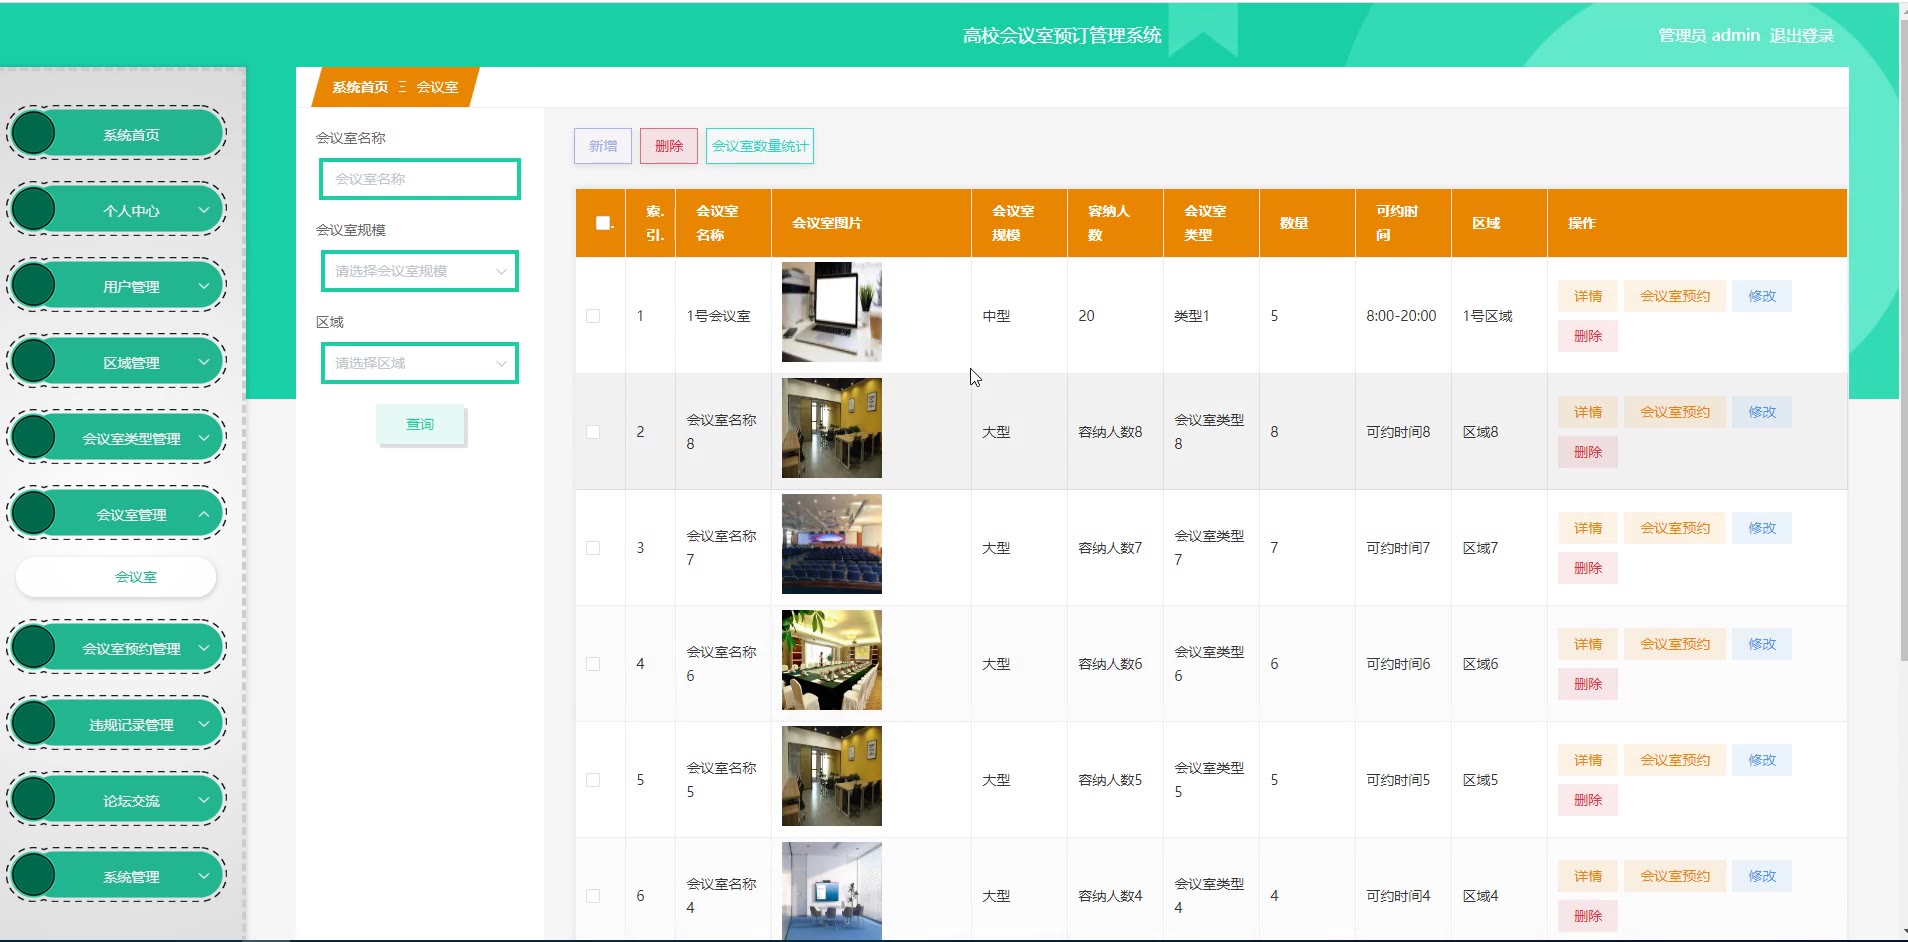The image size is (1908, 942).
Task: Click the circle icon on 用户管理 menu
Action: click(34, 285)
